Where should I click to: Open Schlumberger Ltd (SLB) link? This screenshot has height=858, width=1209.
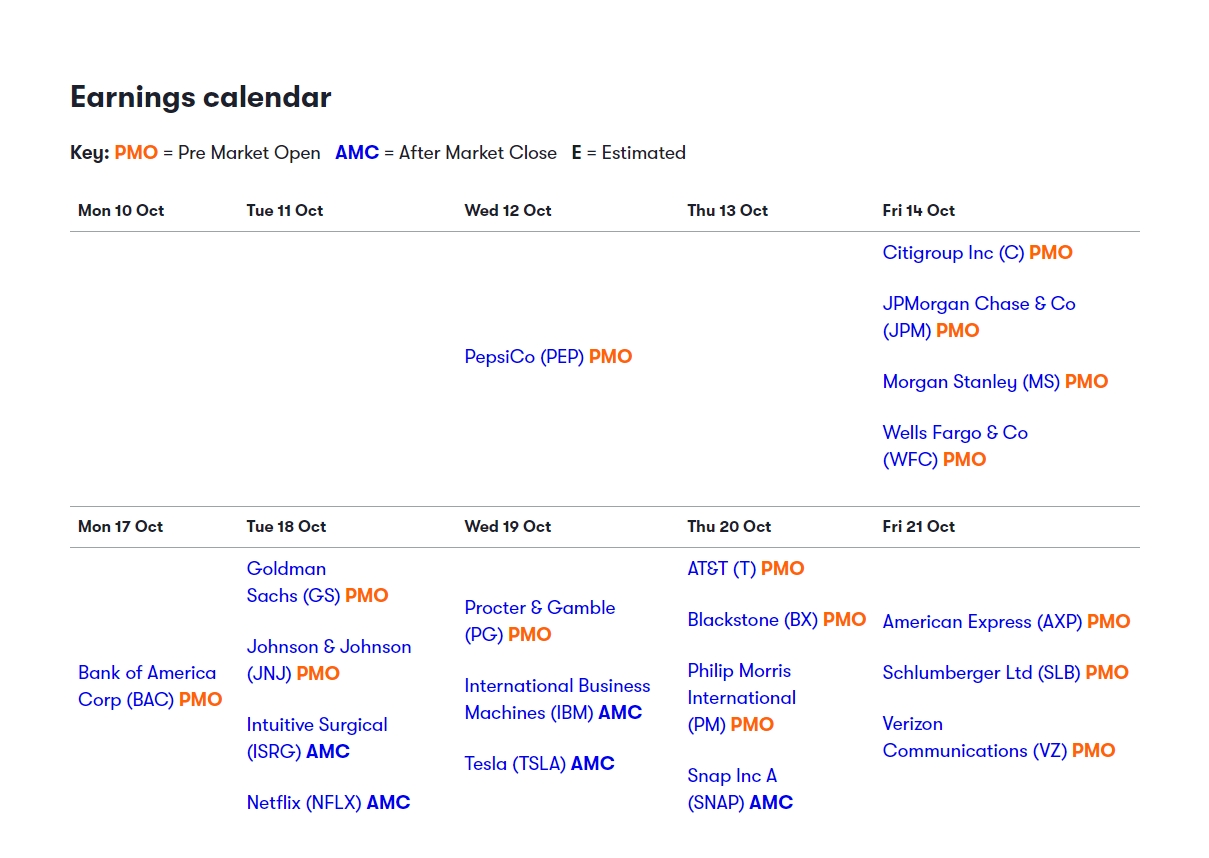[981, 673]
